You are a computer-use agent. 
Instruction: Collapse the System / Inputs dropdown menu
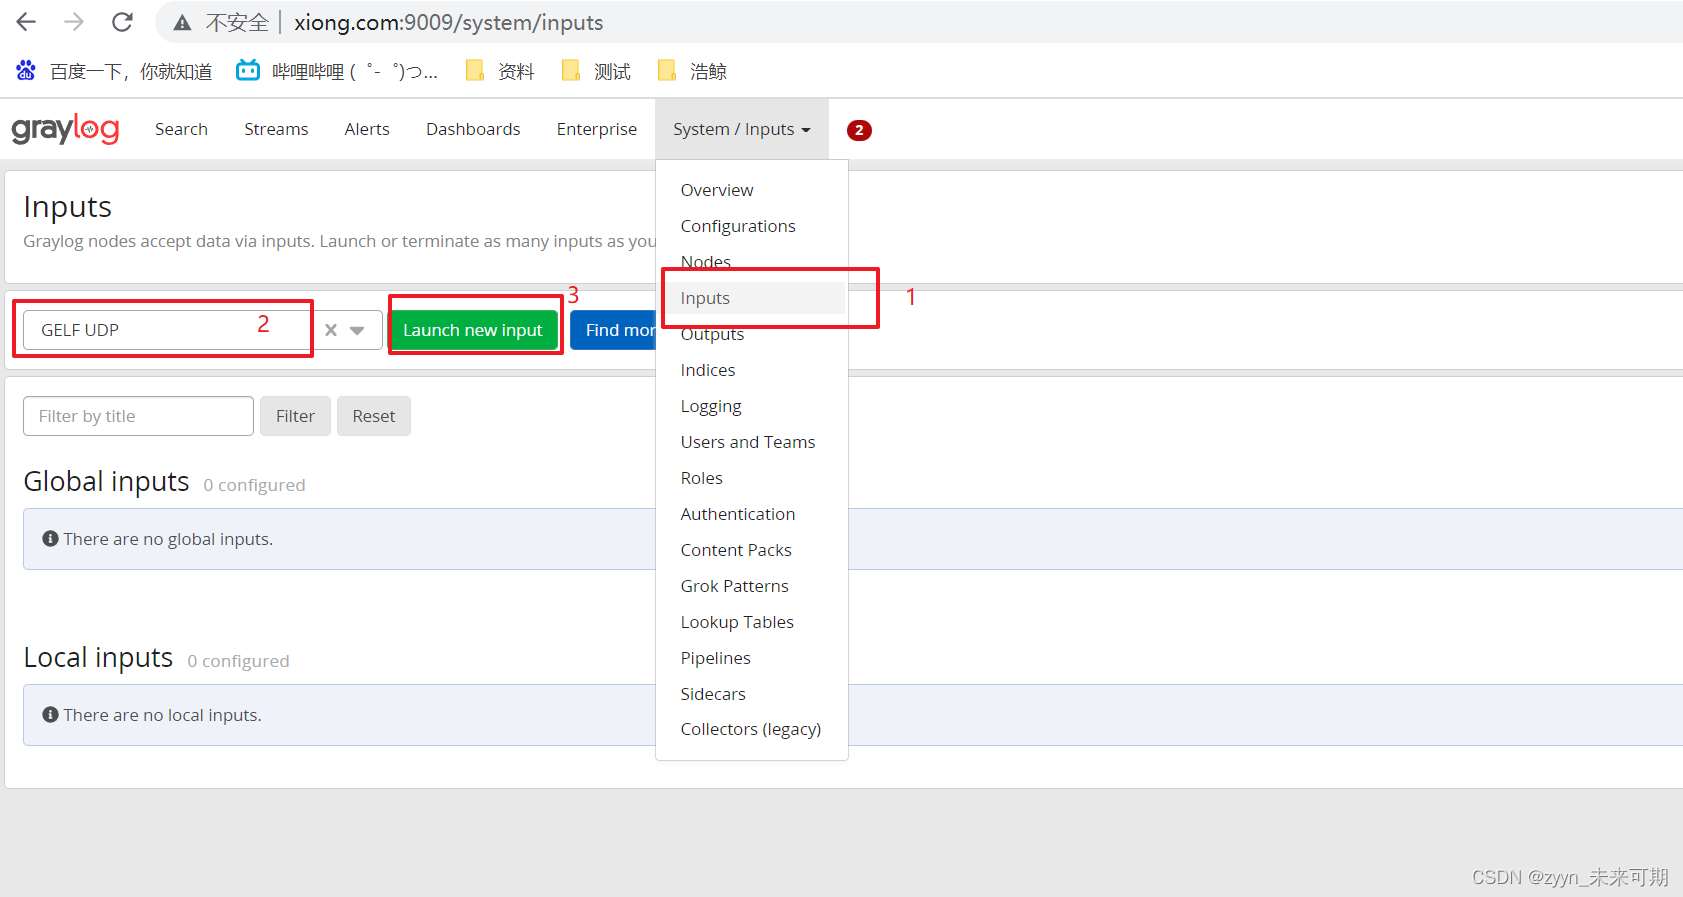coord(742,129)
